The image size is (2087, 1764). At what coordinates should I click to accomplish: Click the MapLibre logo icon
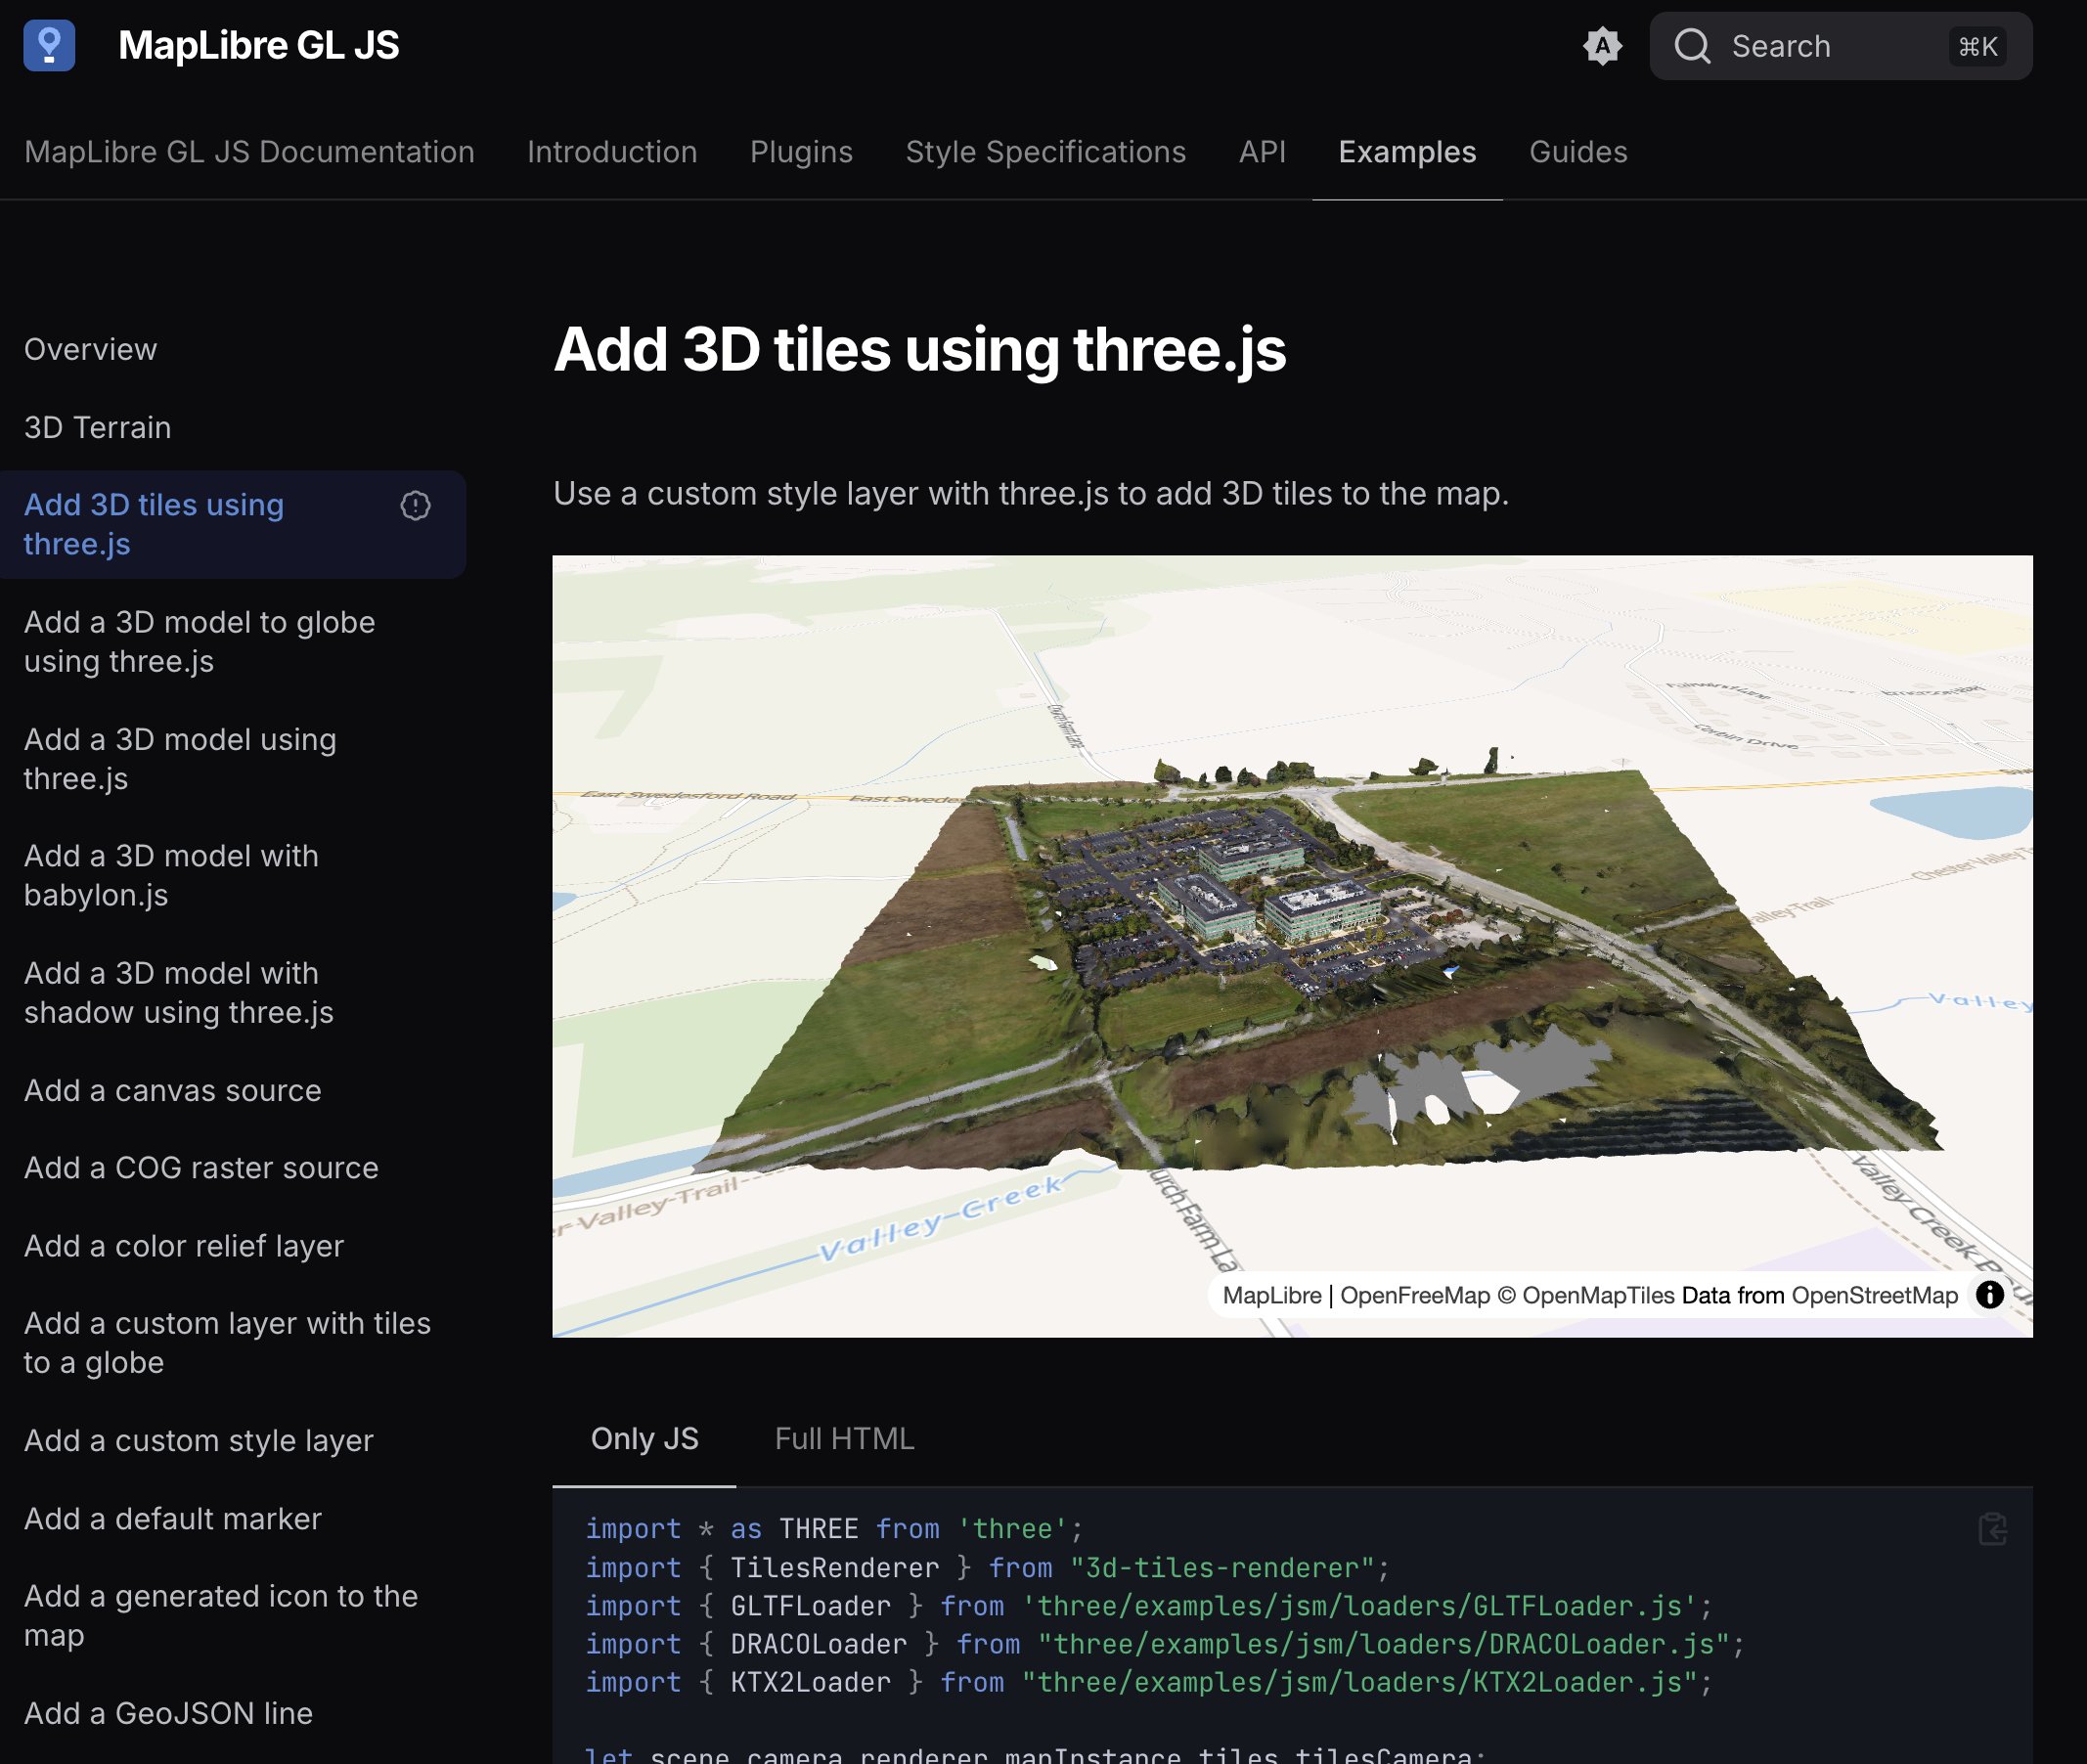49,46
